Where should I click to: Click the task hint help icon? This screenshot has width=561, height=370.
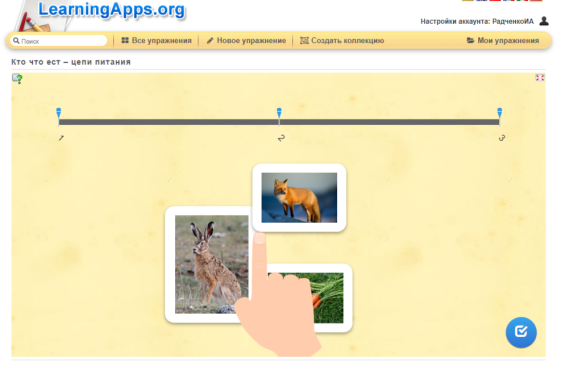tap(17, 78)
